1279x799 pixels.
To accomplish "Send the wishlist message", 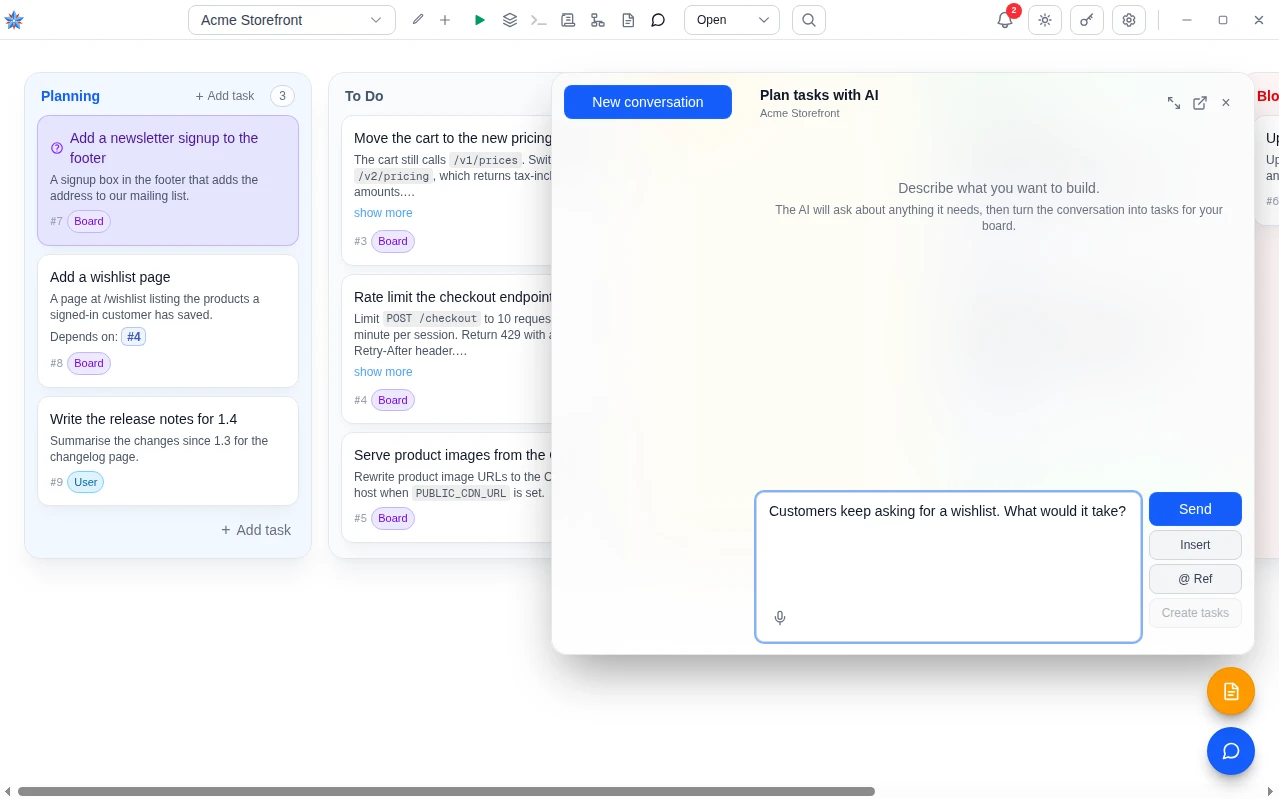I will click(x=1195, y=509).
